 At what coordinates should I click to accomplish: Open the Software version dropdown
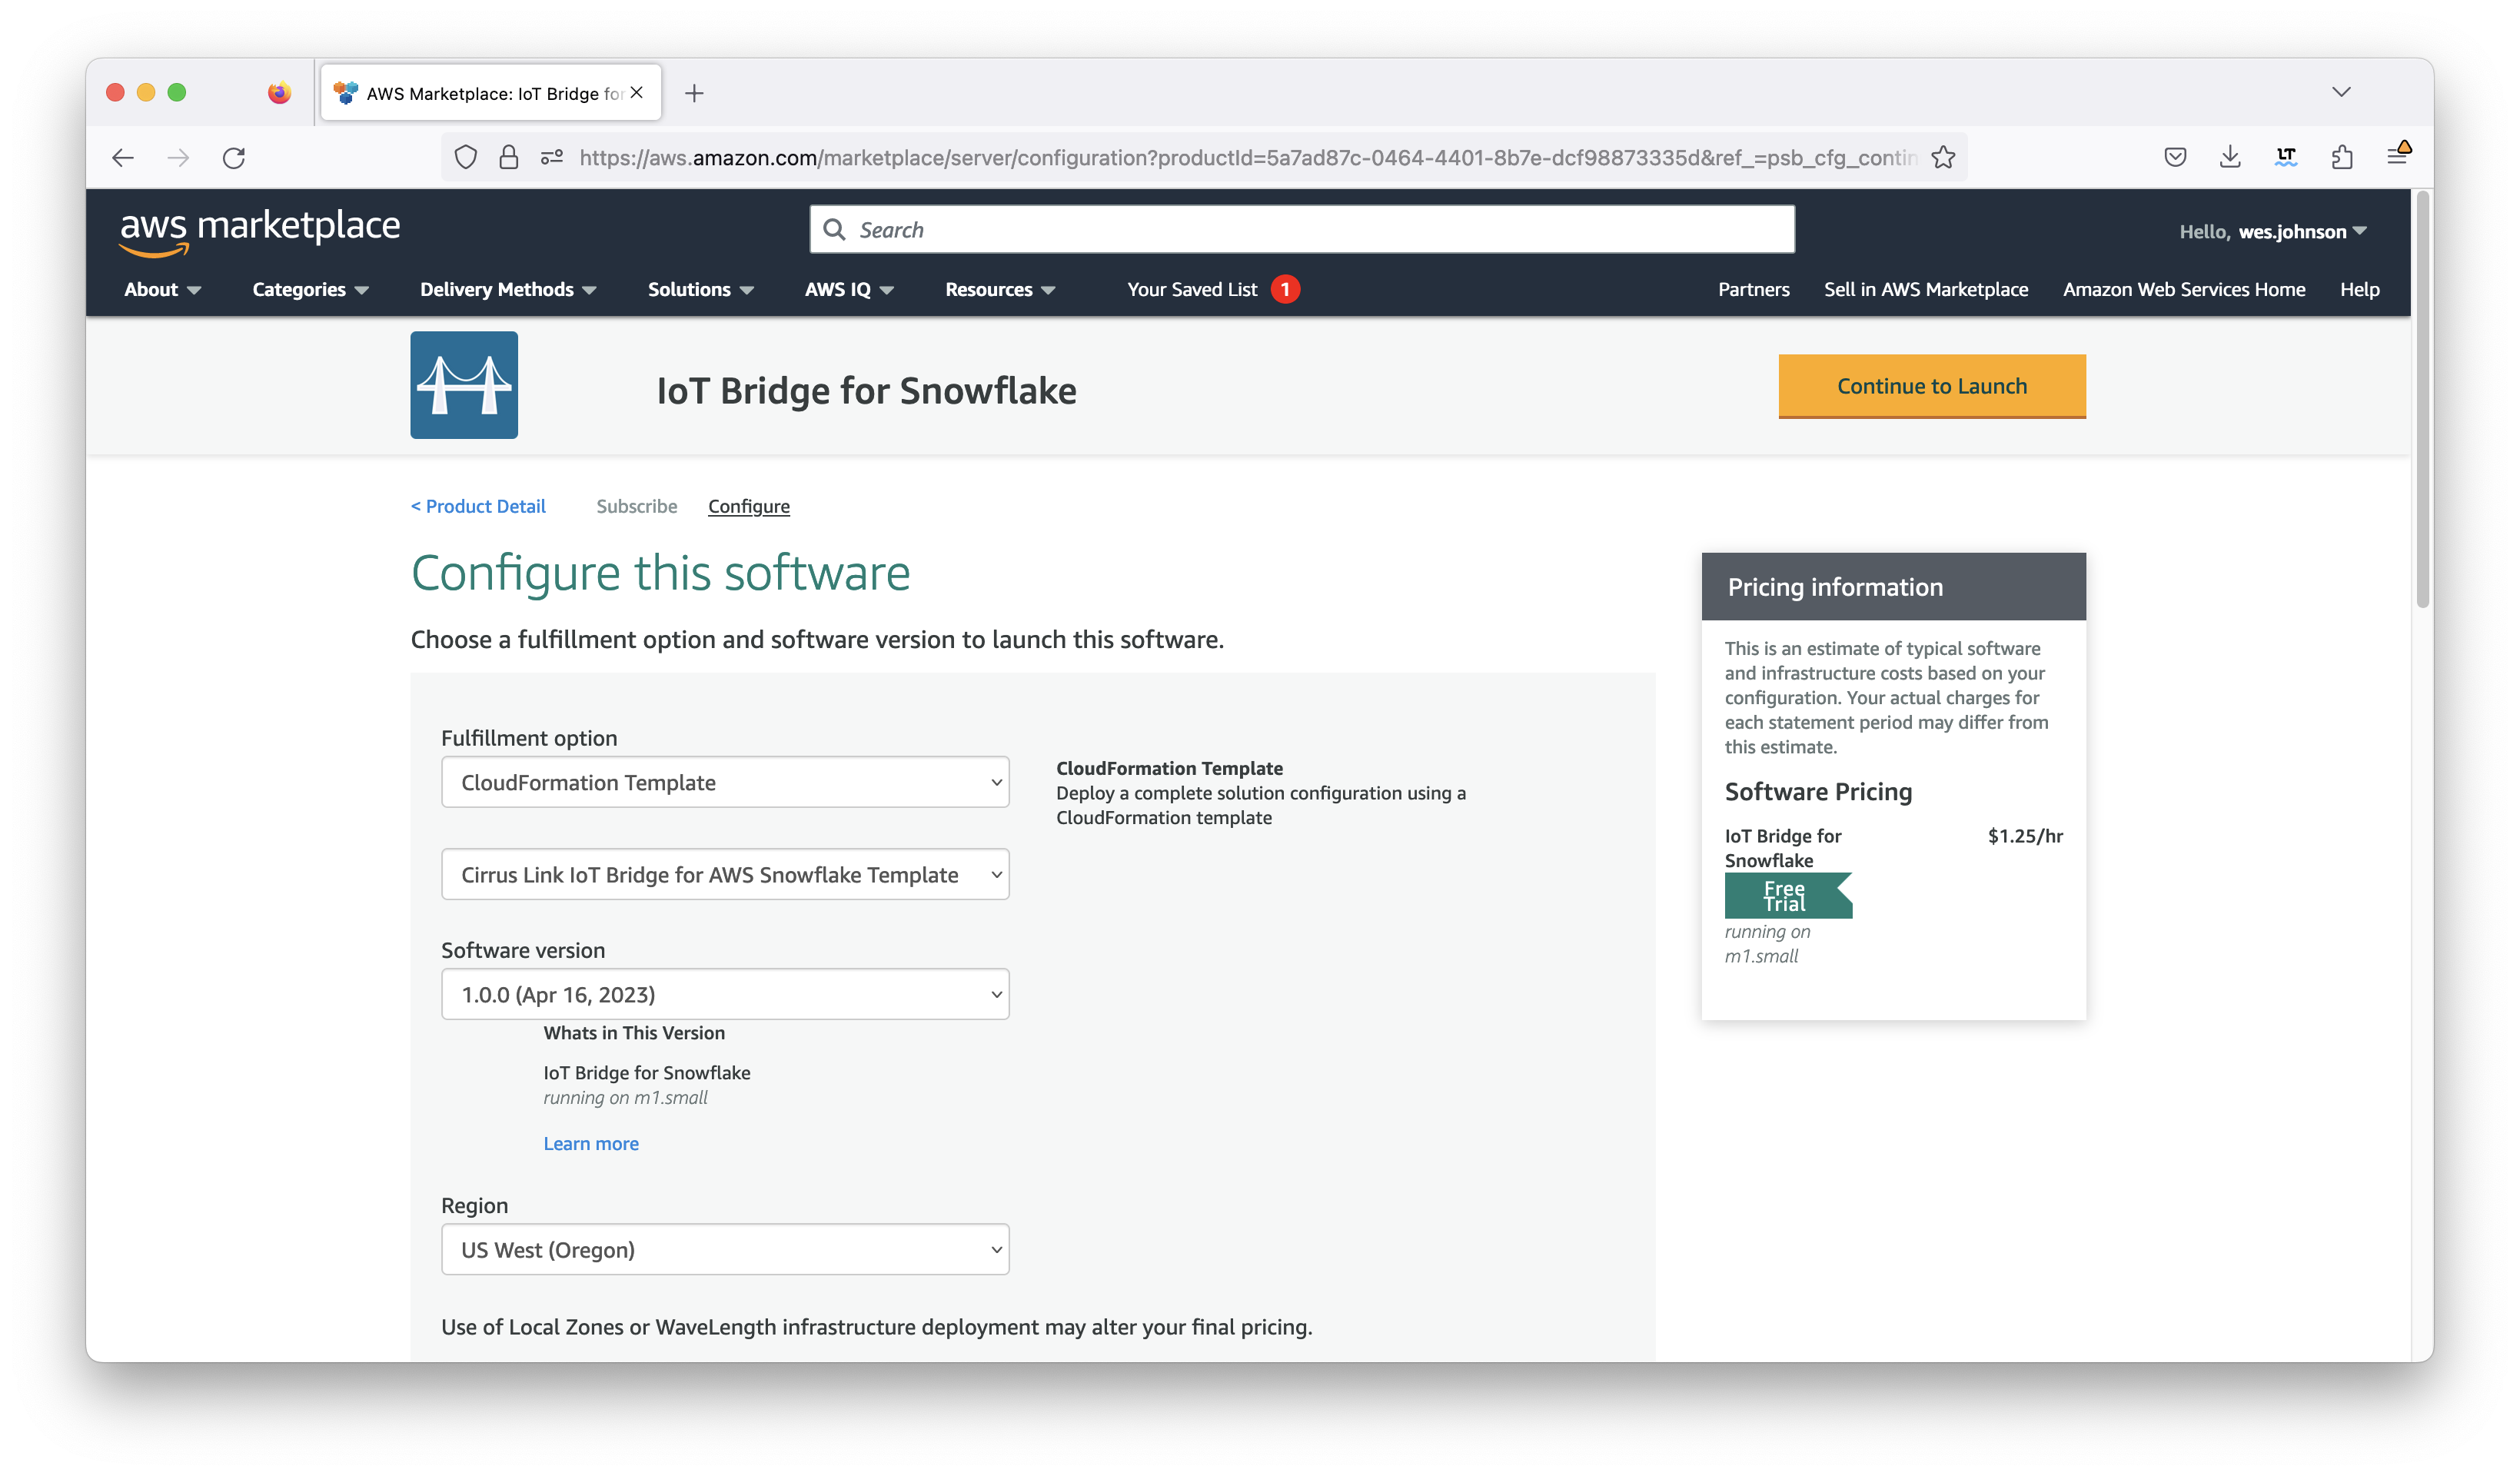click(725, 994)
